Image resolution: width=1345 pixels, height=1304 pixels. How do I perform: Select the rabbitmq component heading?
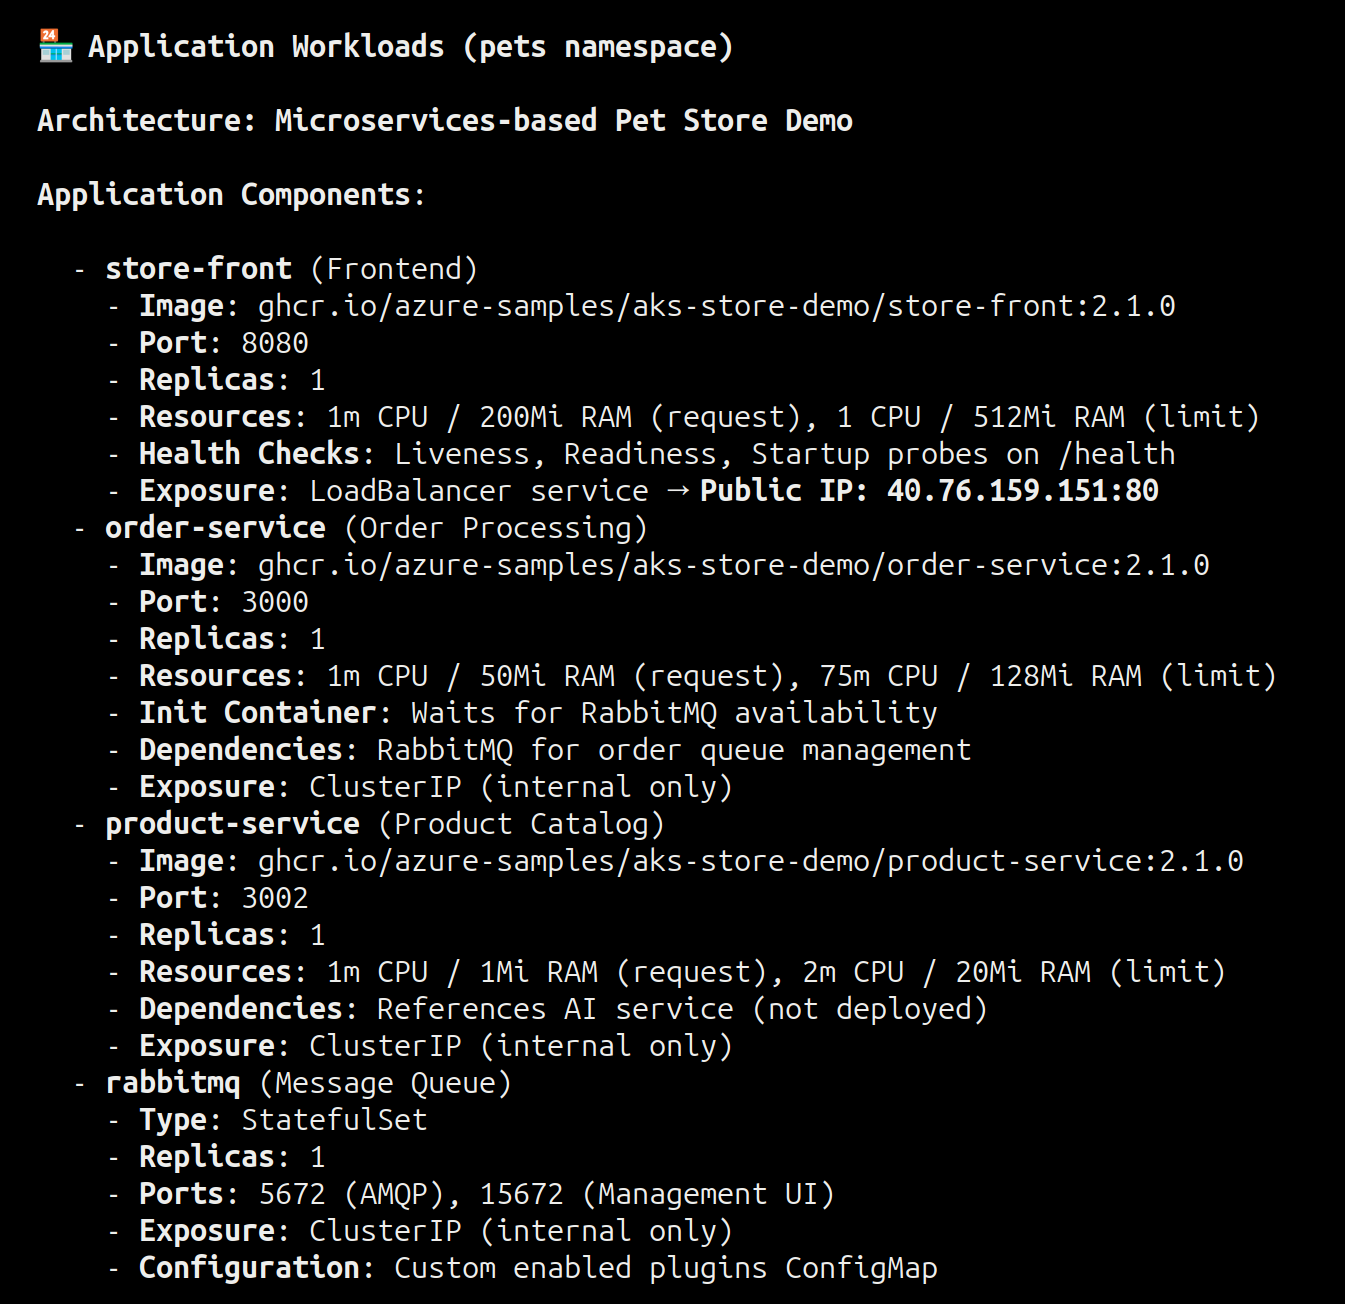[172, 1083]
